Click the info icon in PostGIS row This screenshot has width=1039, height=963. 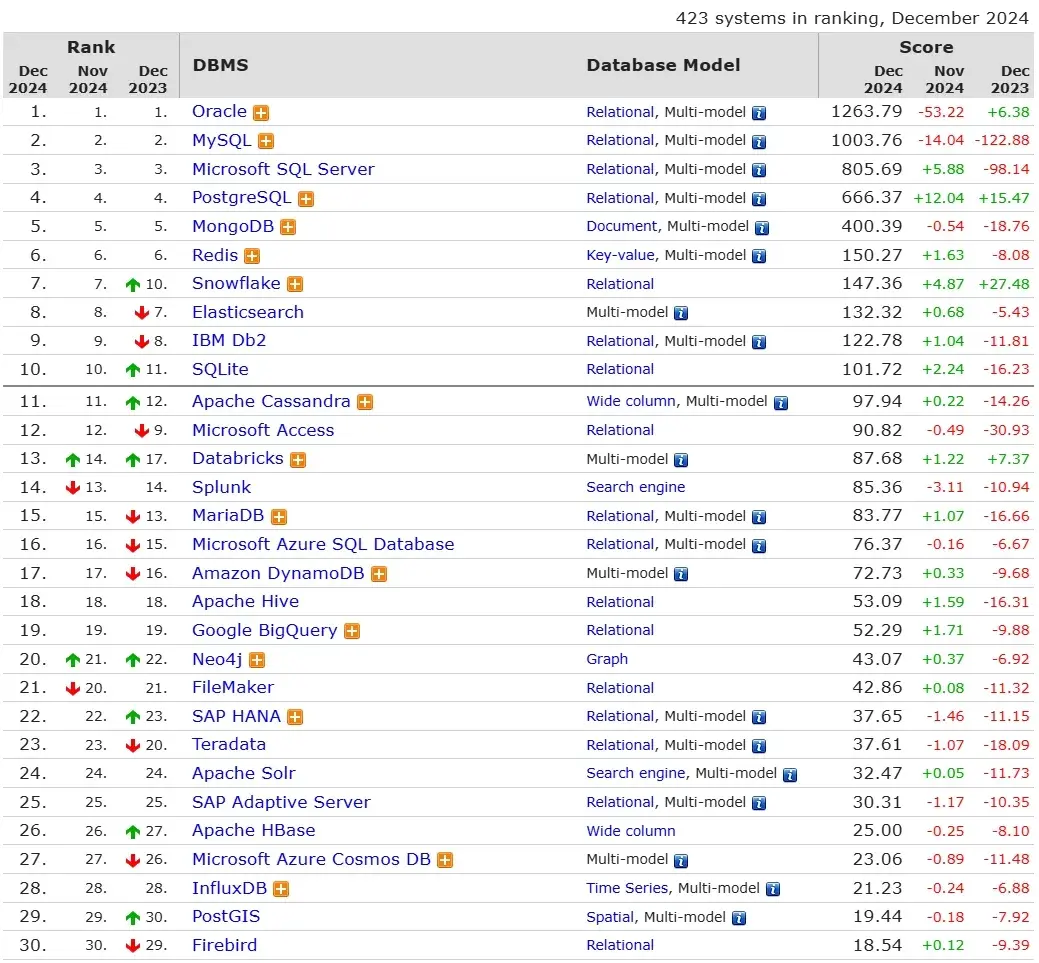pyautogui.click(x=739, y=918)
